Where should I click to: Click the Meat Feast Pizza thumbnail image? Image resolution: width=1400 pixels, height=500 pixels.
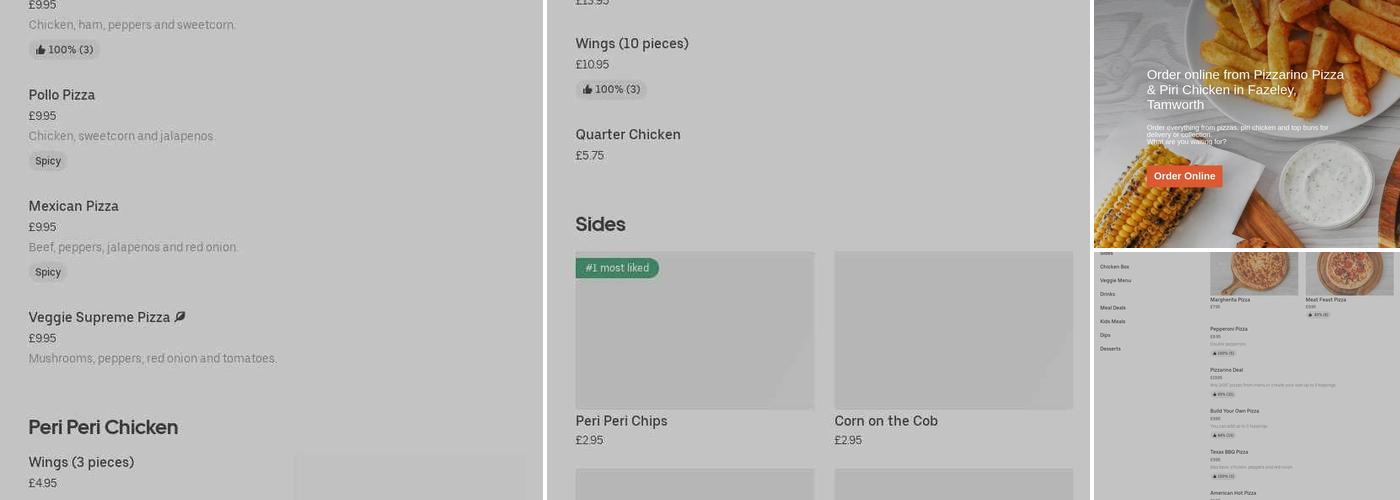coord(1349,273)
